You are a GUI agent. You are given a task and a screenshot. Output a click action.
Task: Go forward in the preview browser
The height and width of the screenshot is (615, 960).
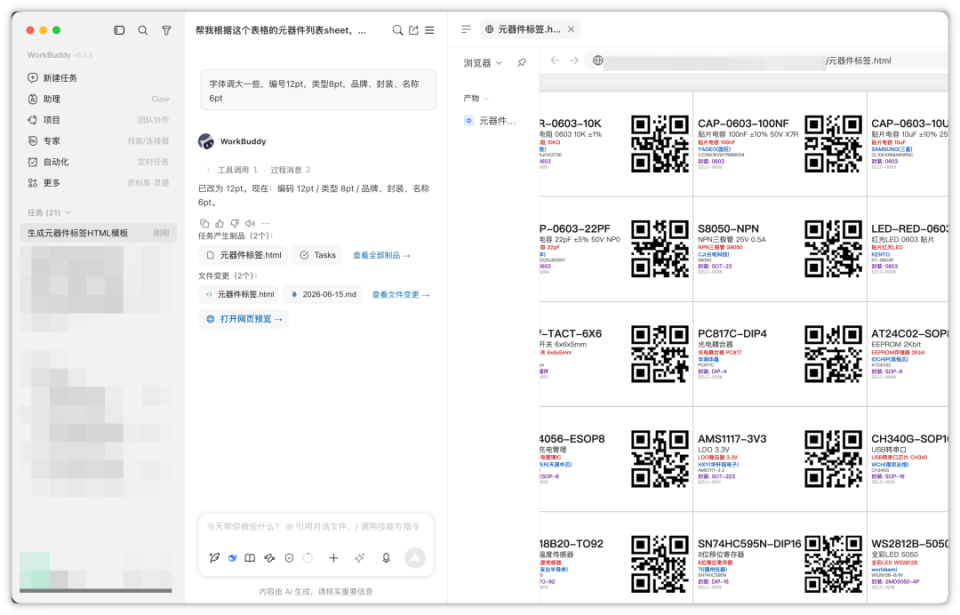click(574, 60)
